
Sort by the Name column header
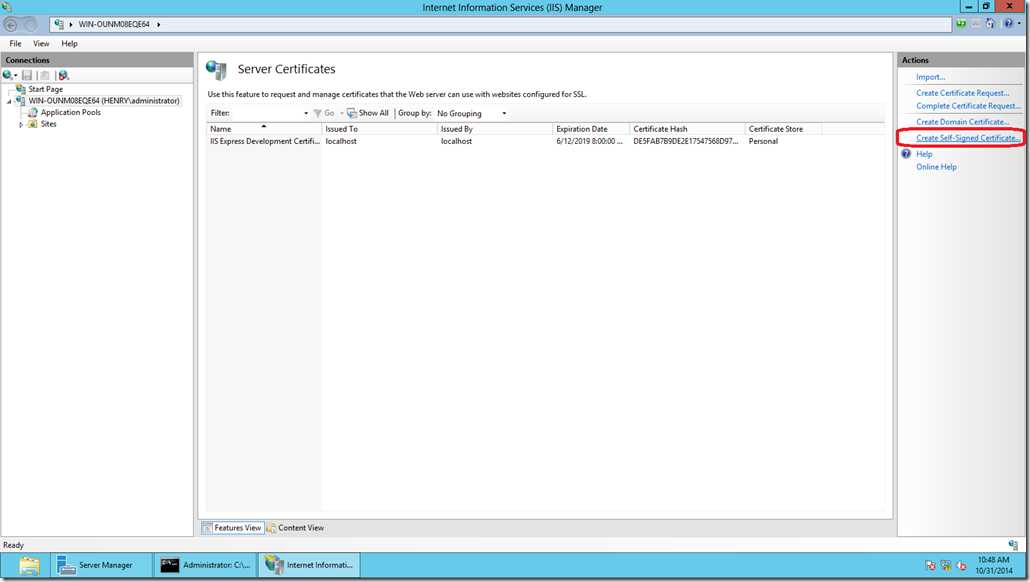click(x=264, y=129)
